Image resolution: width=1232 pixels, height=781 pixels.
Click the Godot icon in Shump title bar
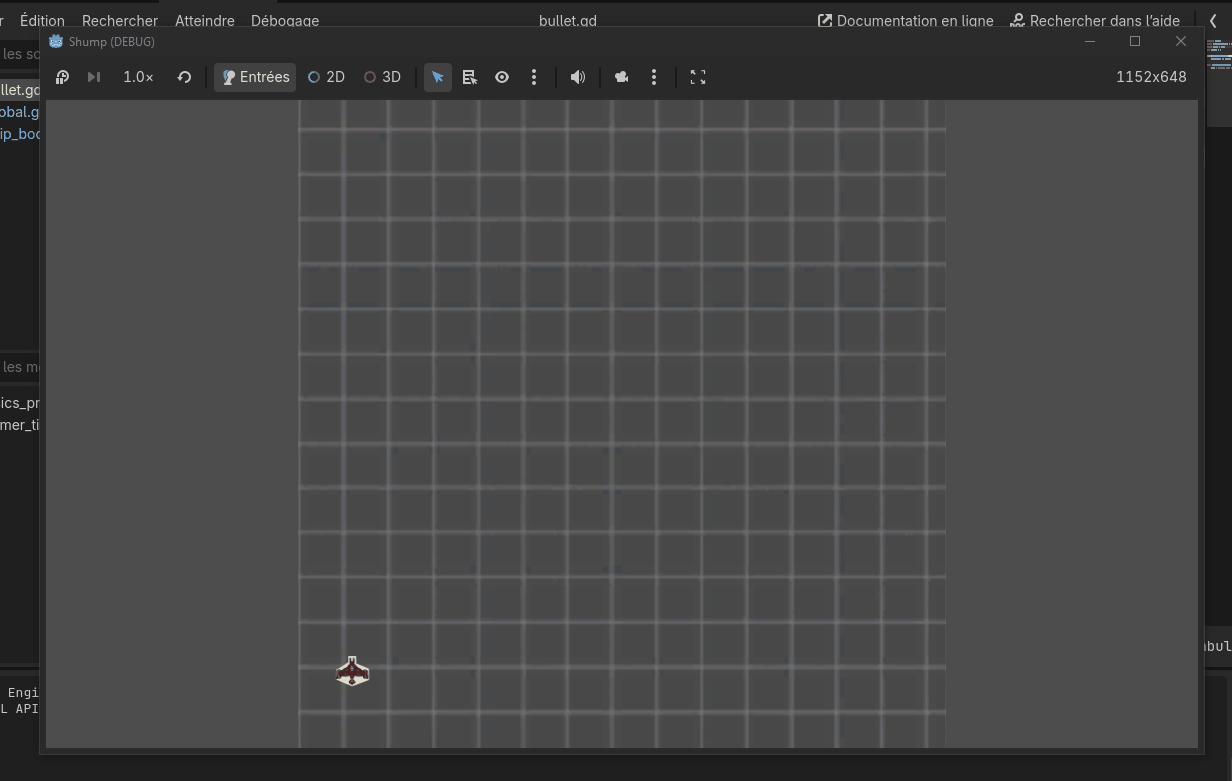(56, 41)
